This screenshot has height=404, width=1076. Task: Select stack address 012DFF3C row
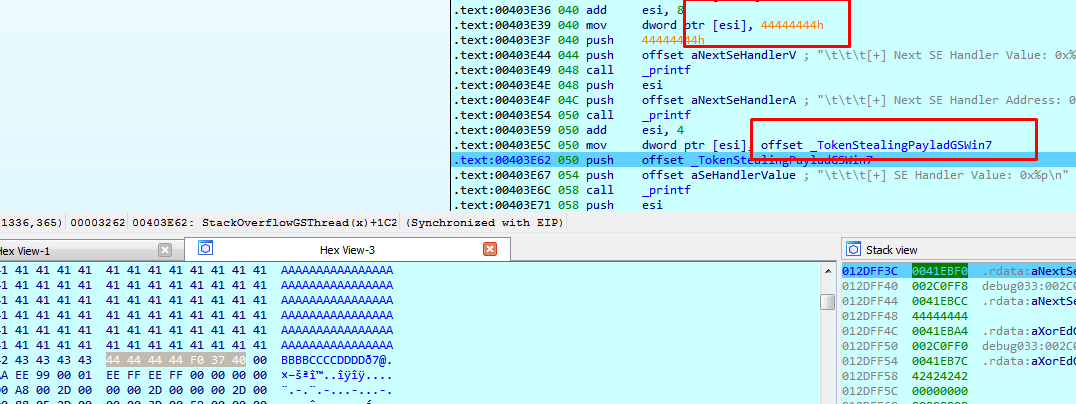[x=868, y=271]
